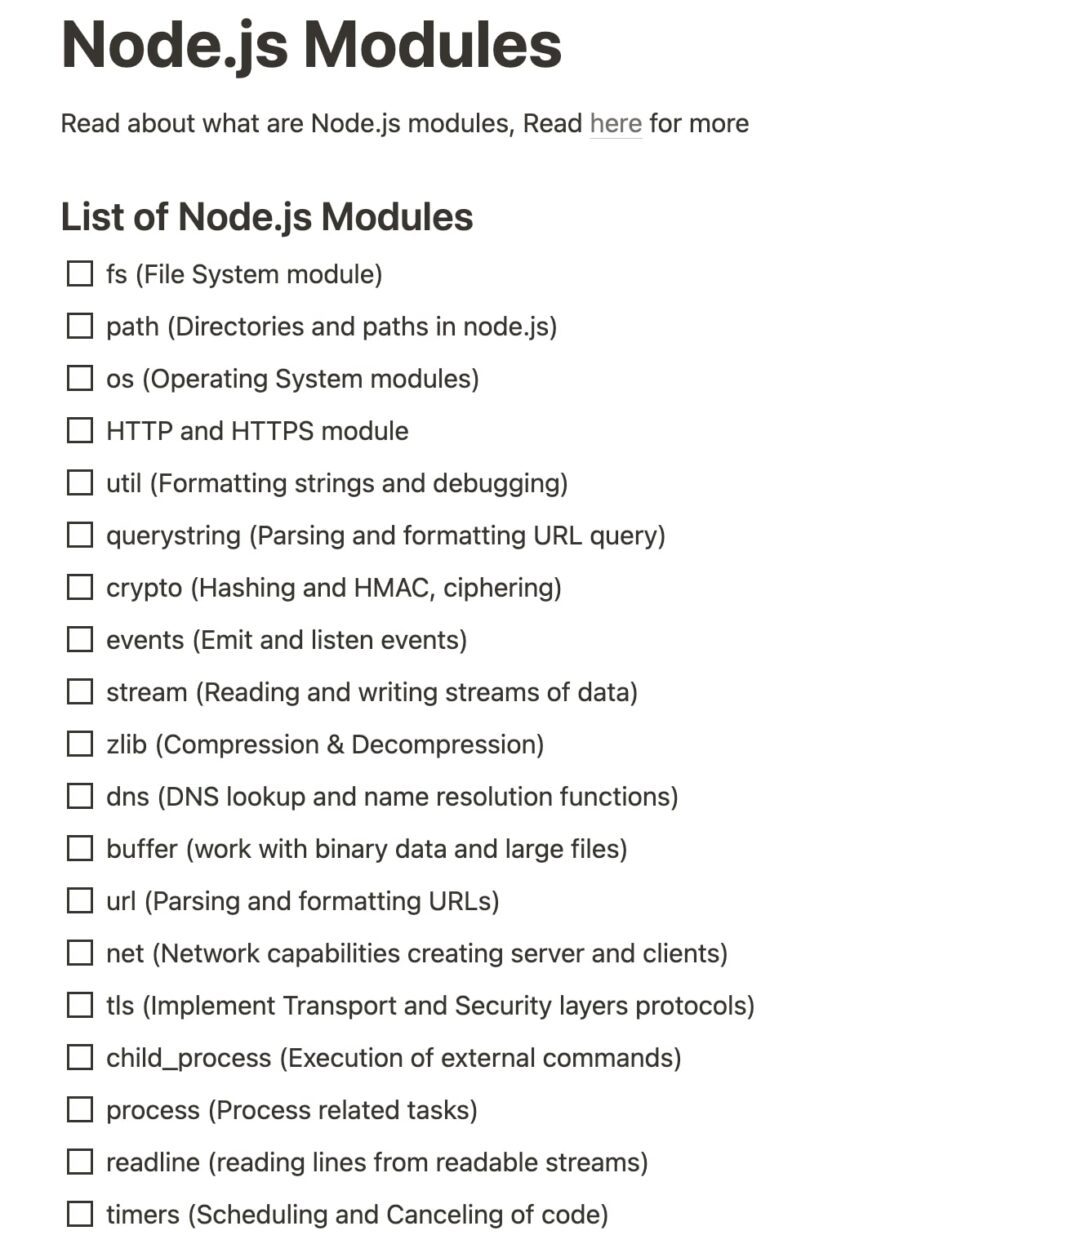
Task: Check the events module checkbox
Action: pyautogui.click(x=80, y=639)
